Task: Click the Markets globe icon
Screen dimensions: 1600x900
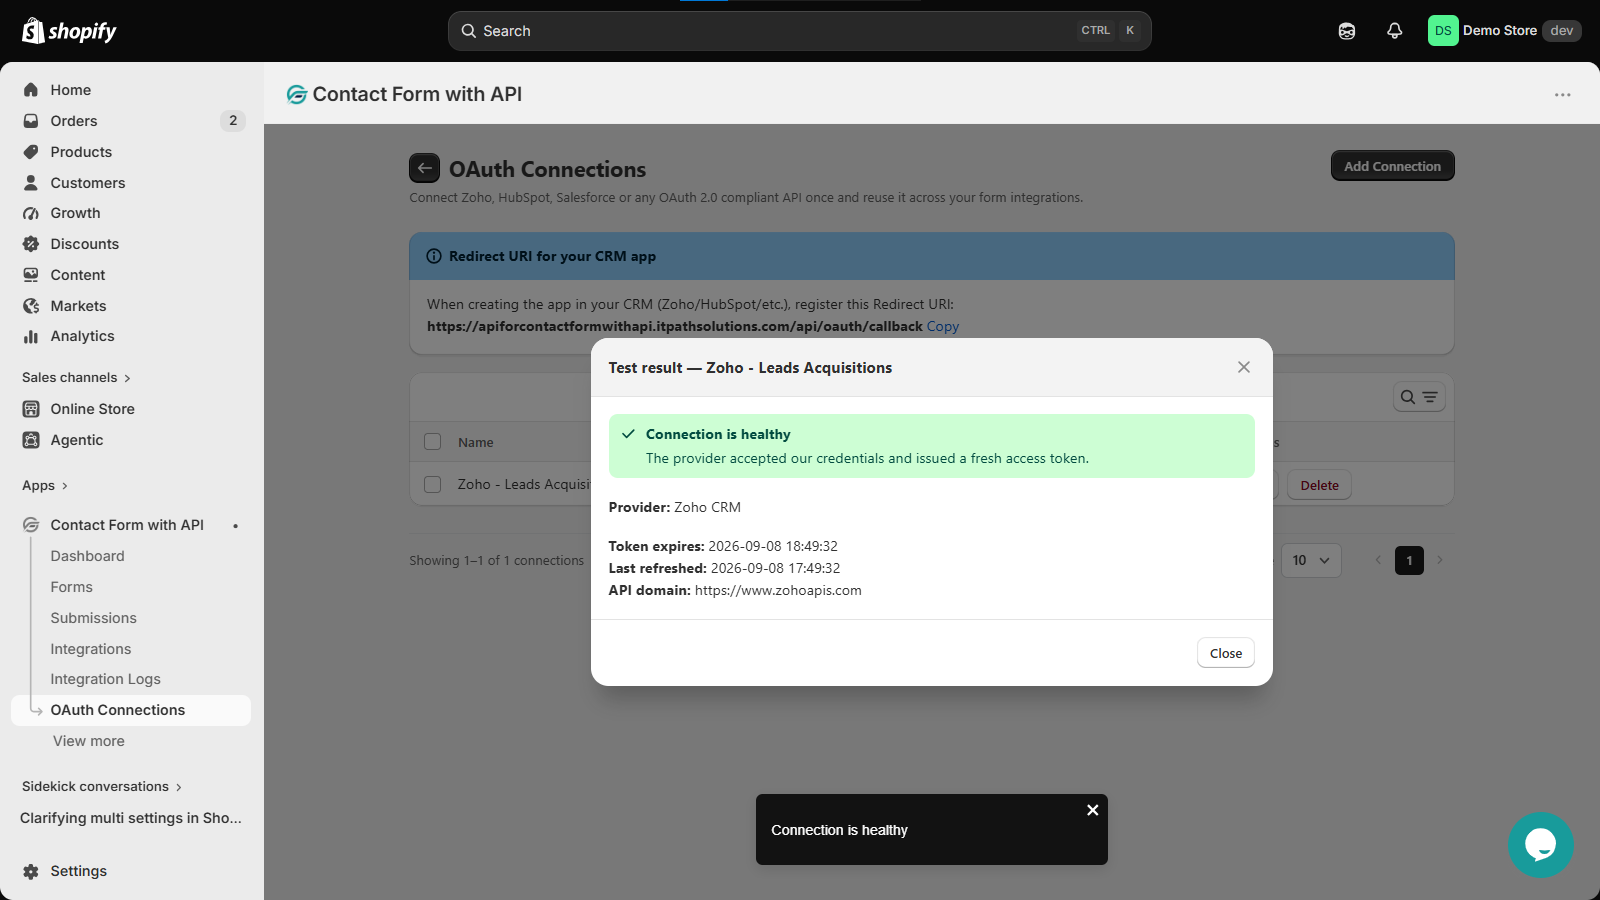Action: 31,306
